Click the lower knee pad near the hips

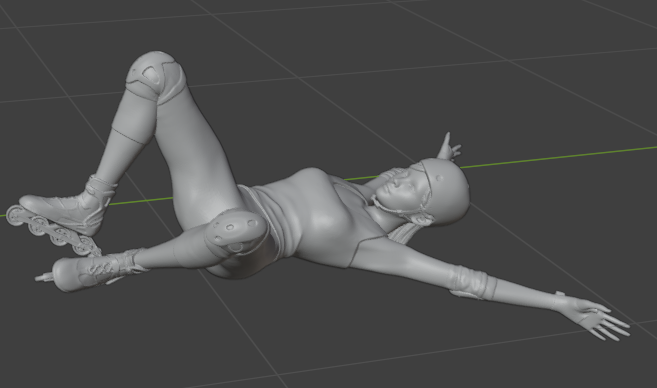point(236,232)
